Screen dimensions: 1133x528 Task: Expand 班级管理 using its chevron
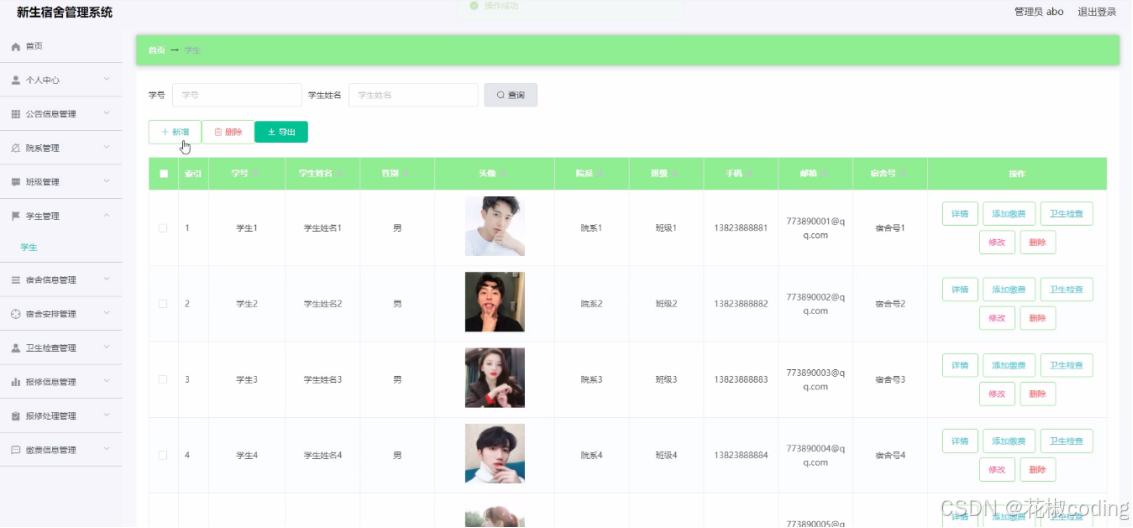coord(107,181)
